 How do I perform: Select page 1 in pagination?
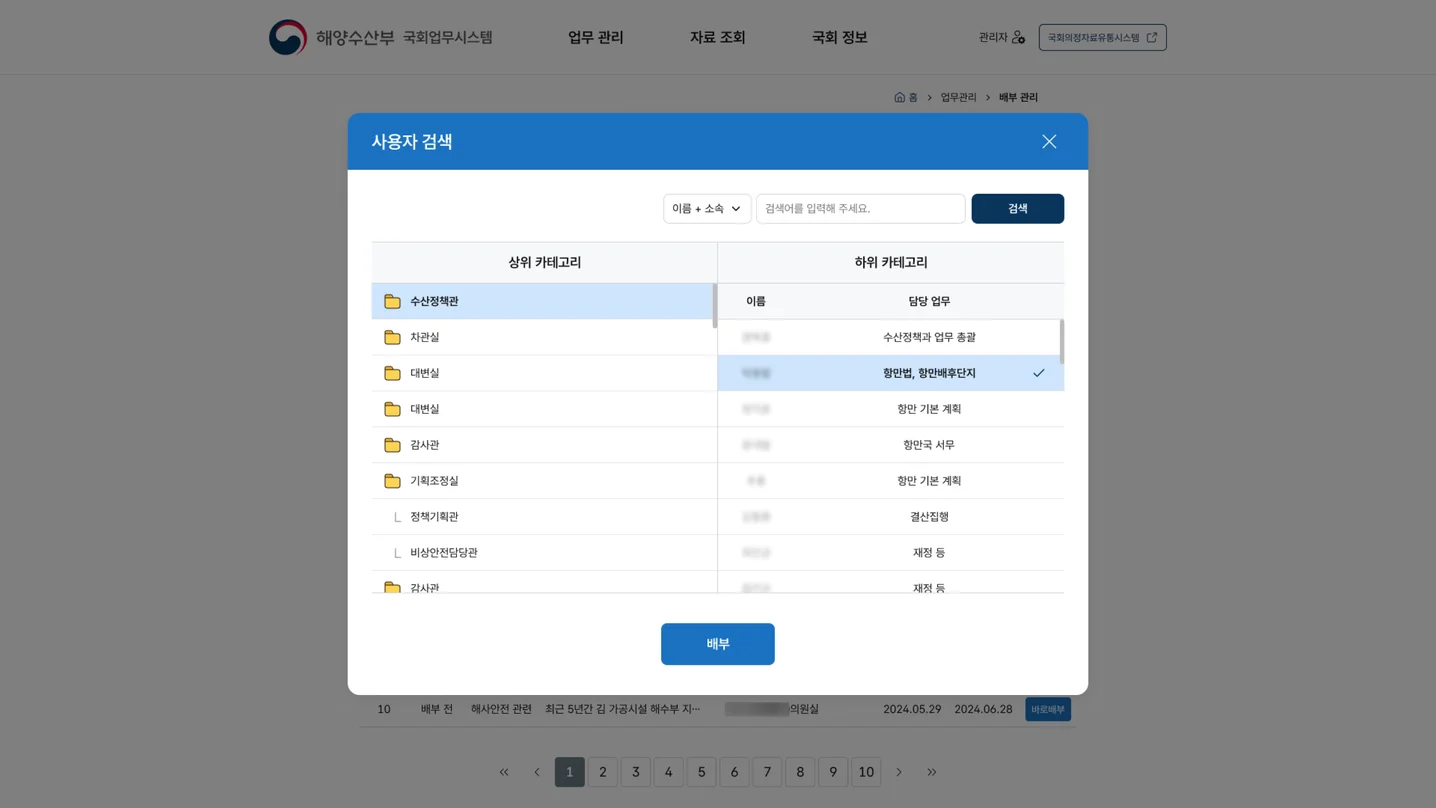[x=570, y=772]
